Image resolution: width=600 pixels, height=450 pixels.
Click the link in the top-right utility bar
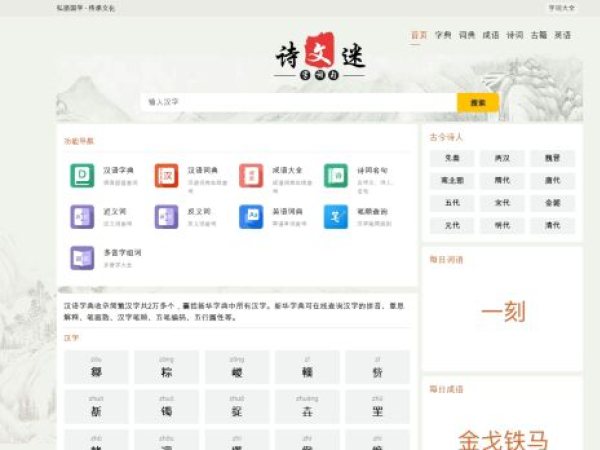562,8
